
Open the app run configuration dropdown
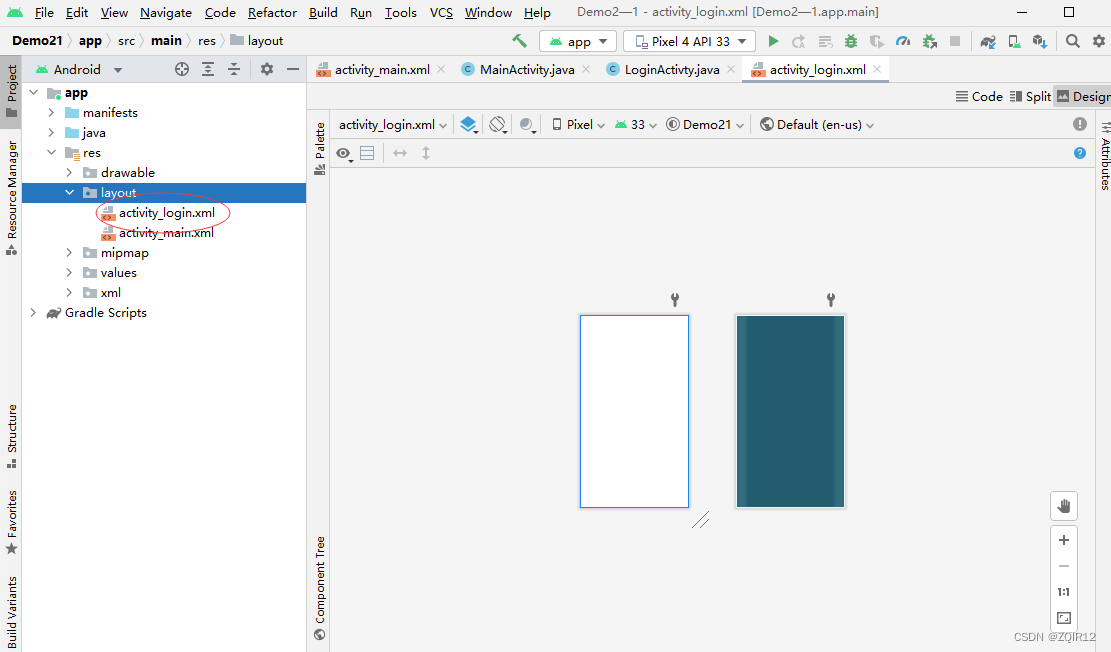point(578,41)
